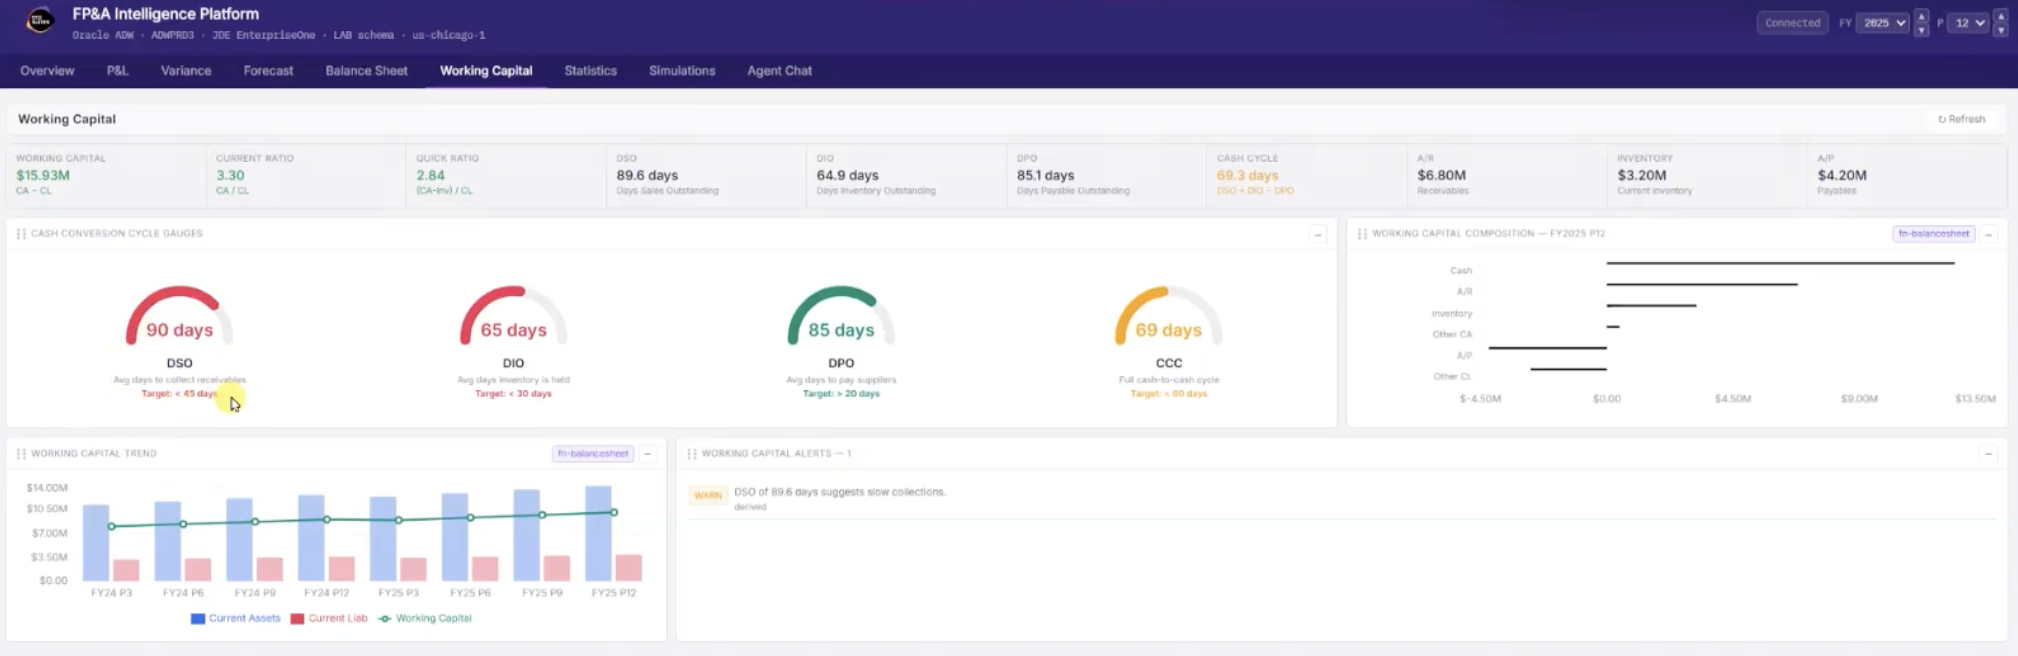Open the Agent Chat tab
2018x656 pixels.
click(779, 71)
